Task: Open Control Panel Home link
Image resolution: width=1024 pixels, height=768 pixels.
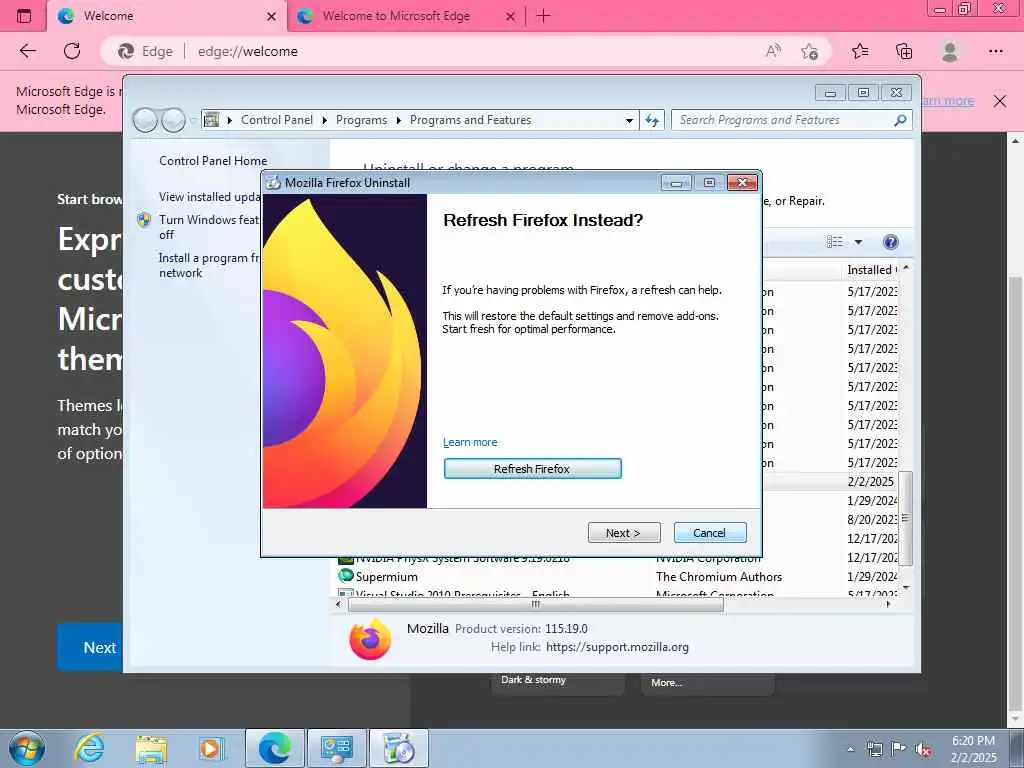Action: [213, 161]
